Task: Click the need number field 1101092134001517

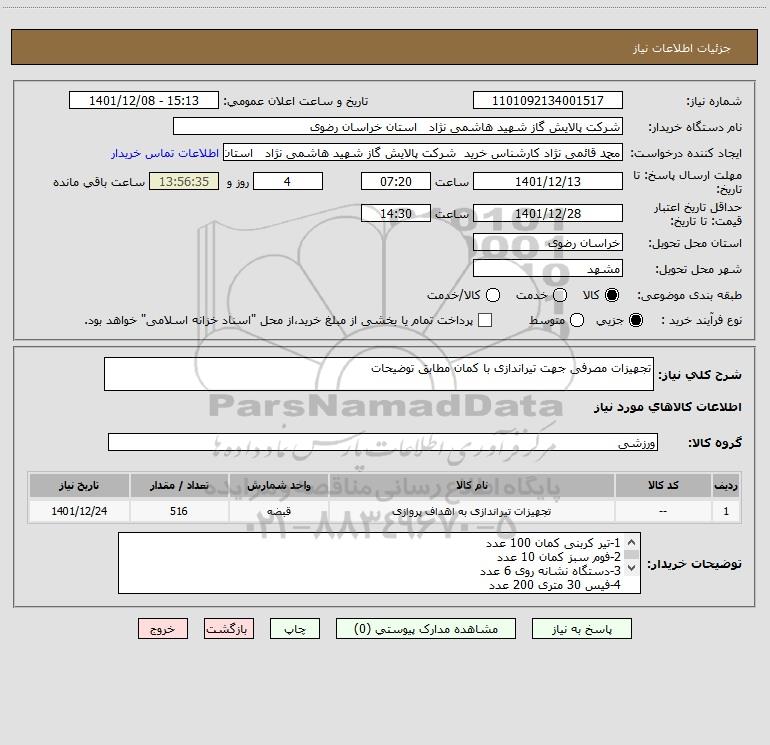Action: [x=548, y=101]
